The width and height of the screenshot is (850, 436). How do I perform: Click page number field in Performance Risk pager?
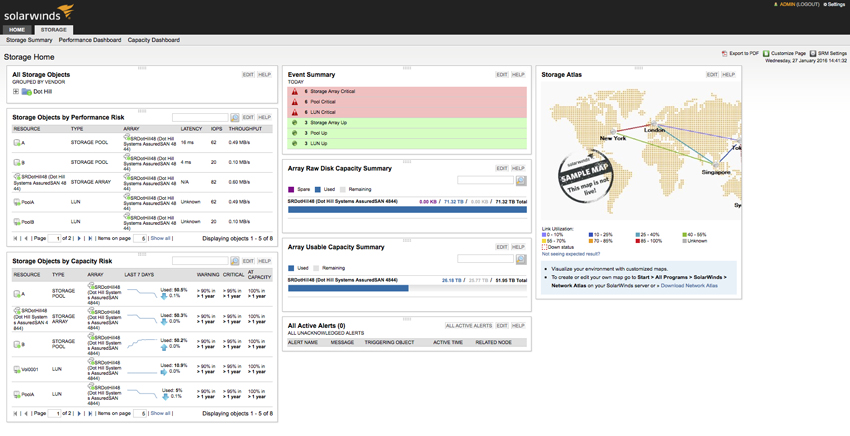coord(54,238)
